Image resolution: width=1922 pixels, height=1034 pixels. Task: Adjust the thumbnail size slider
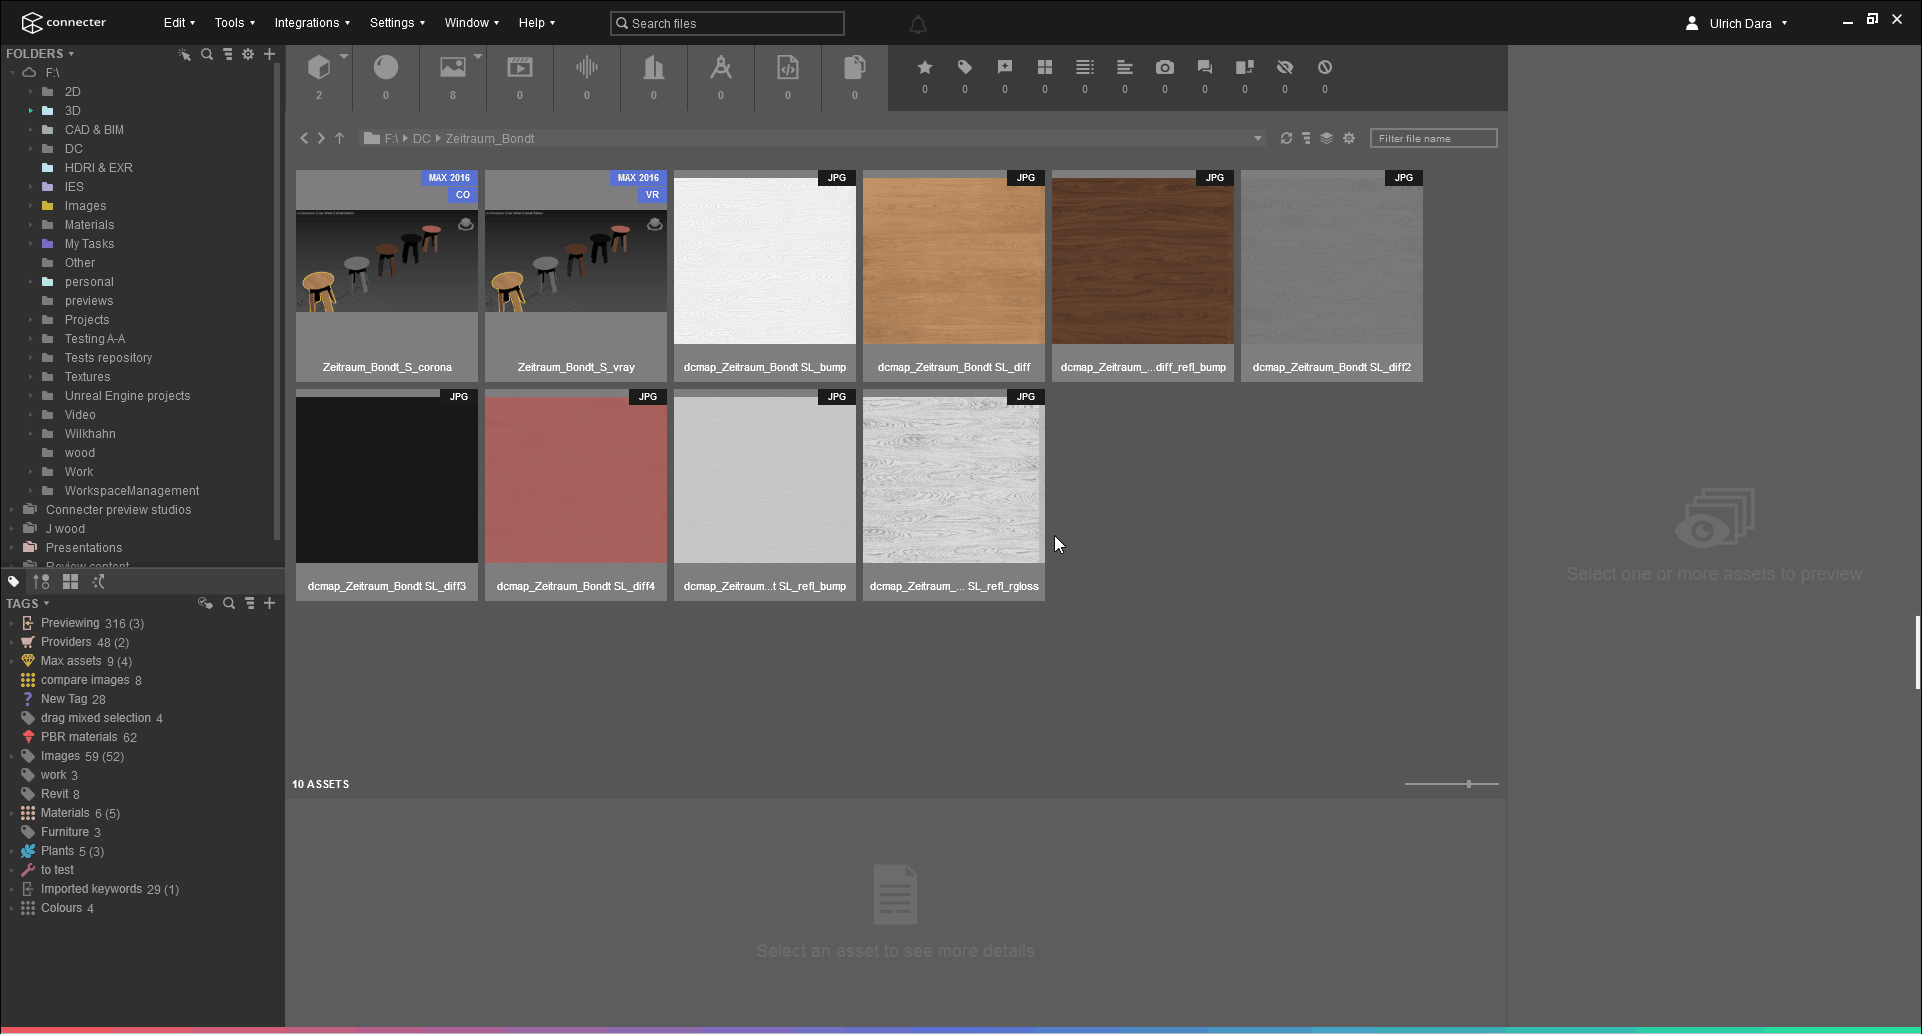(x=1468, y=784)
